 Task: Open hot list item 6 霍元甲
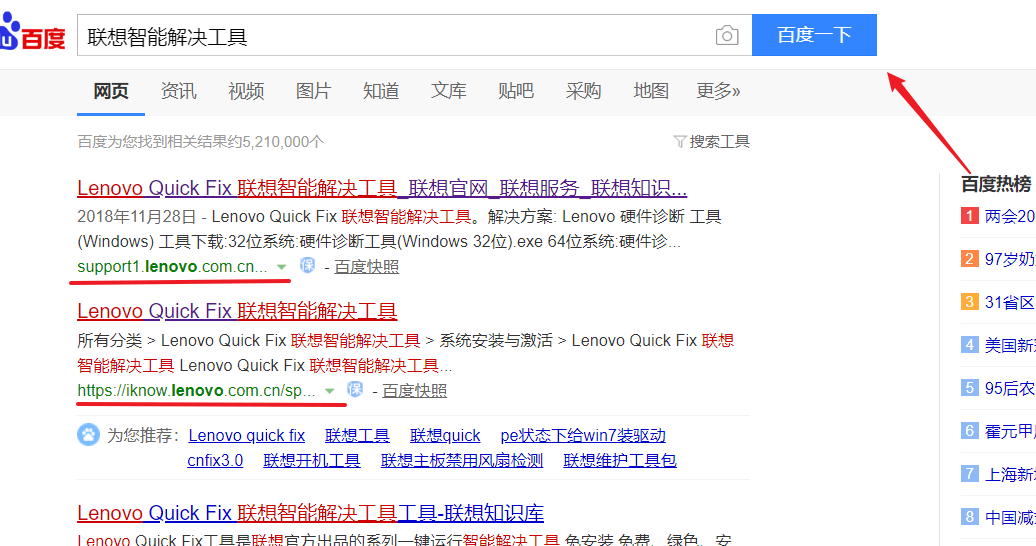pyautogui.click(x=998, y=431)
